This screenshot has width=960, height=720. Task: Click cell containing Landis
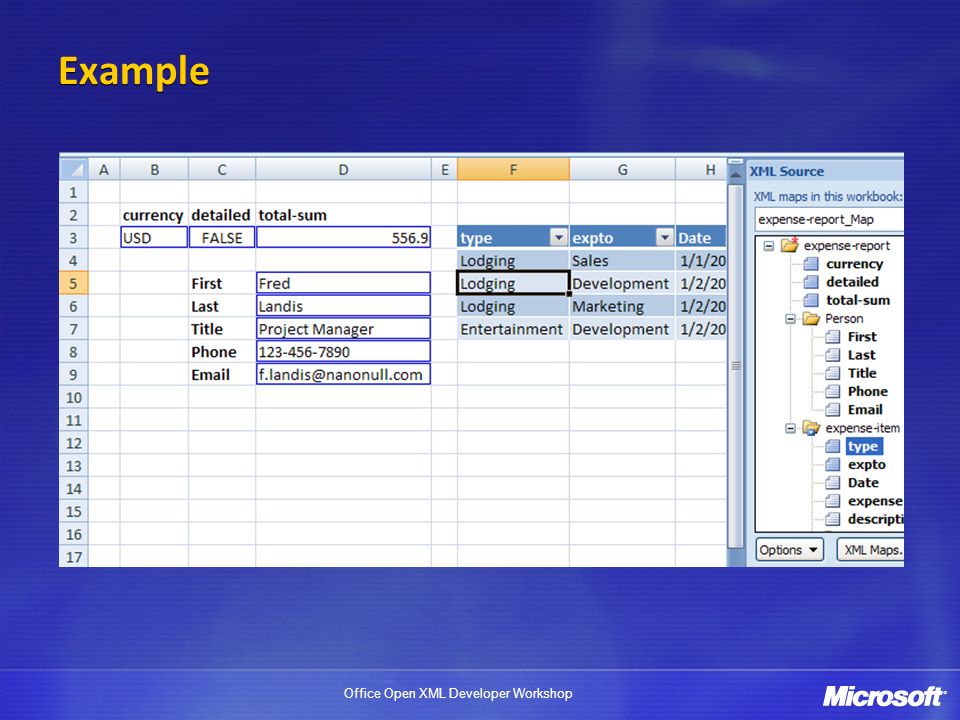343,306
